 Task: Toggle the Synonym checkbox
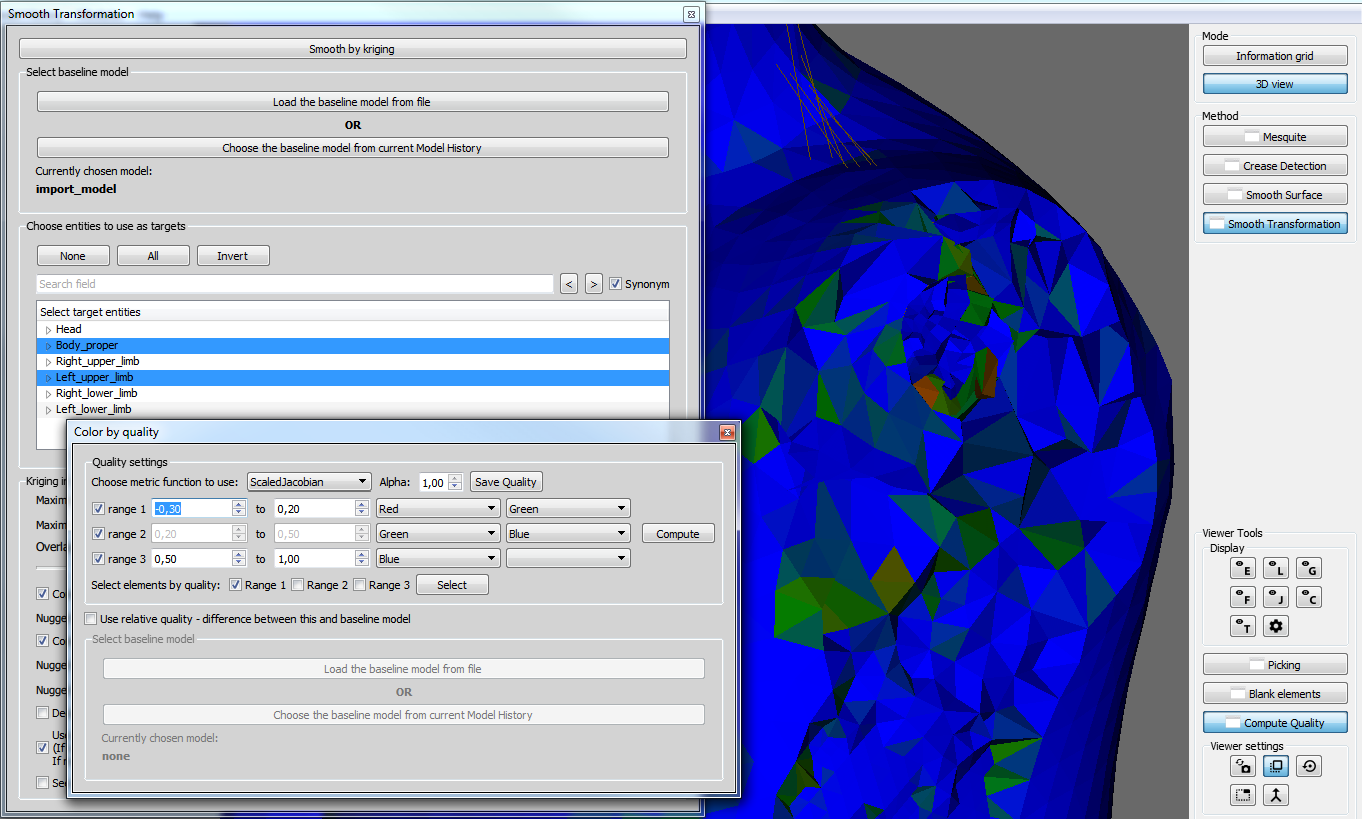tap(616, 284)
